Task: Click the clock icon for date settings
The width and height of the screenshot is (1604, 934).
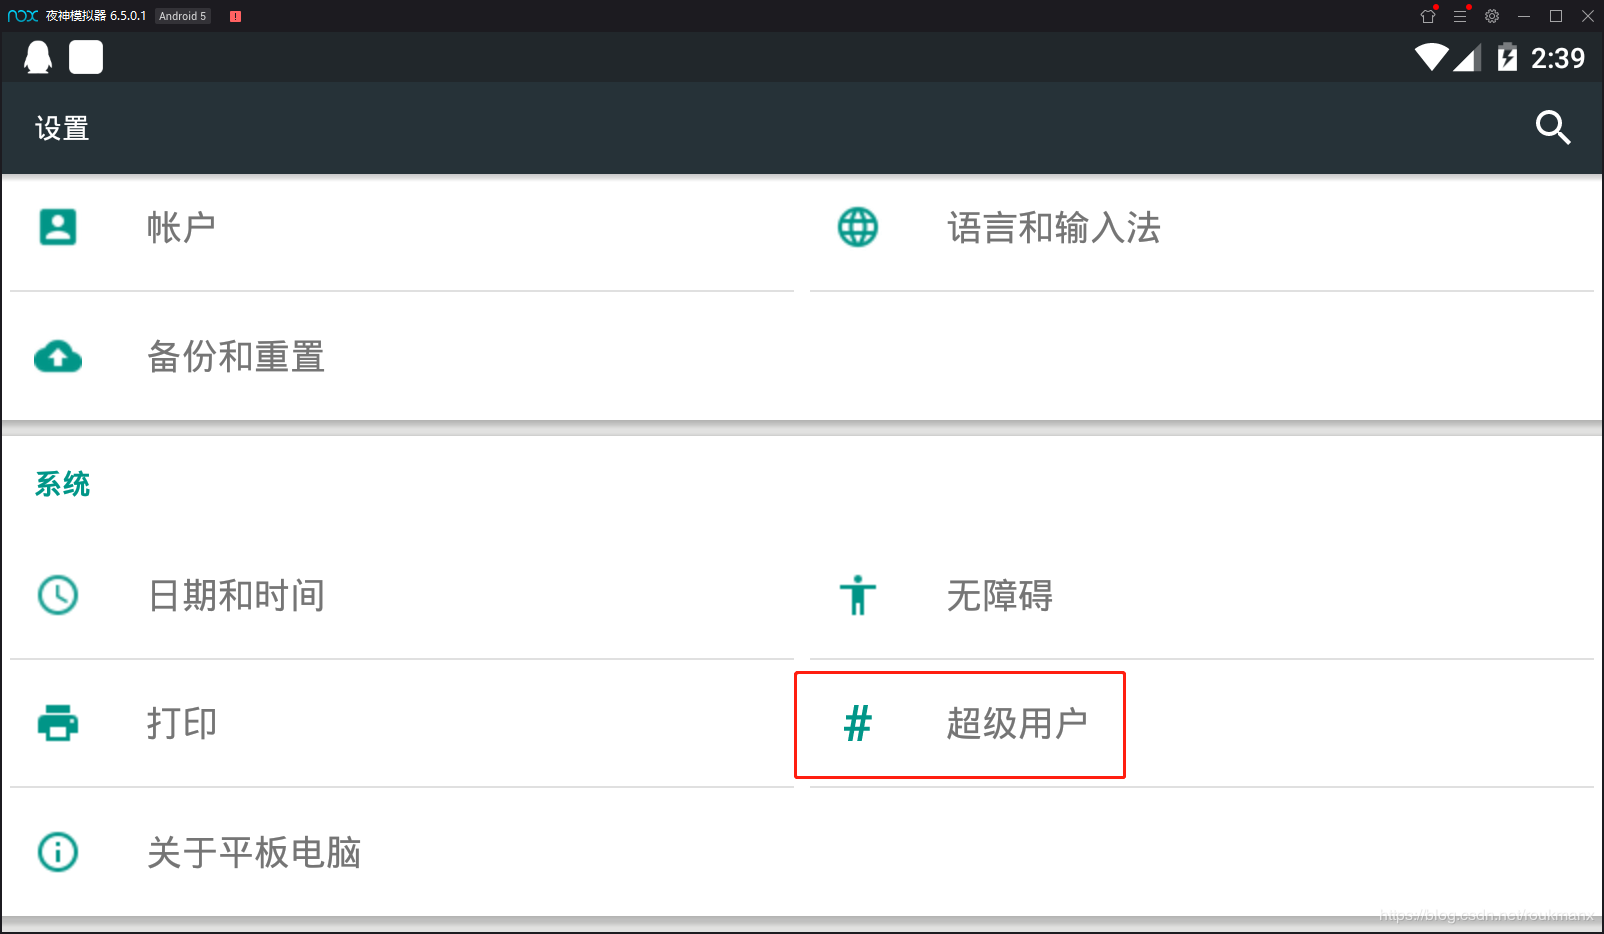Action: pyautogui.click(x=58, y=595)
